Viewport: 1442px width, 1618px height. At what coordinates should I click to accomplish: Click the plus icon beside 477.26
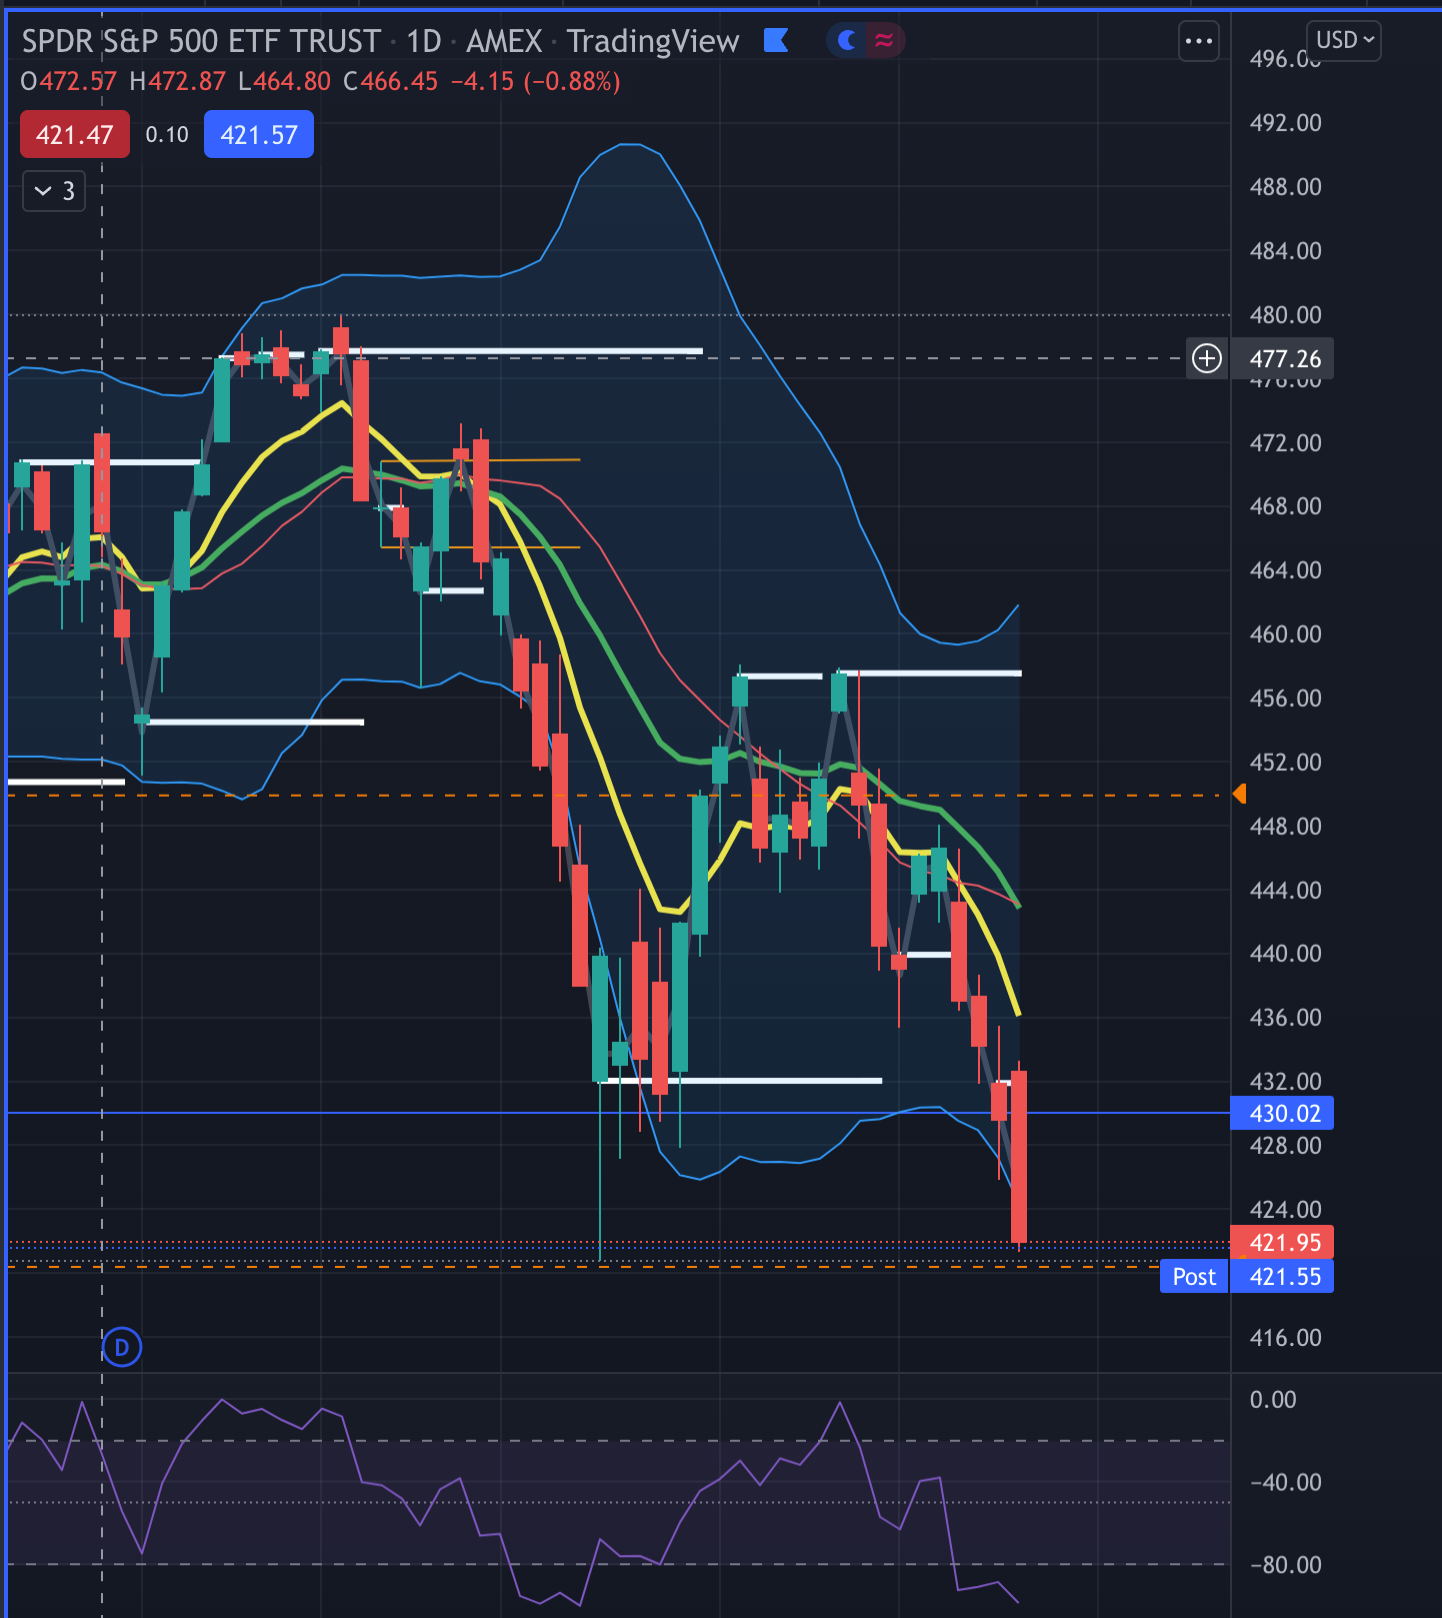1207,358
